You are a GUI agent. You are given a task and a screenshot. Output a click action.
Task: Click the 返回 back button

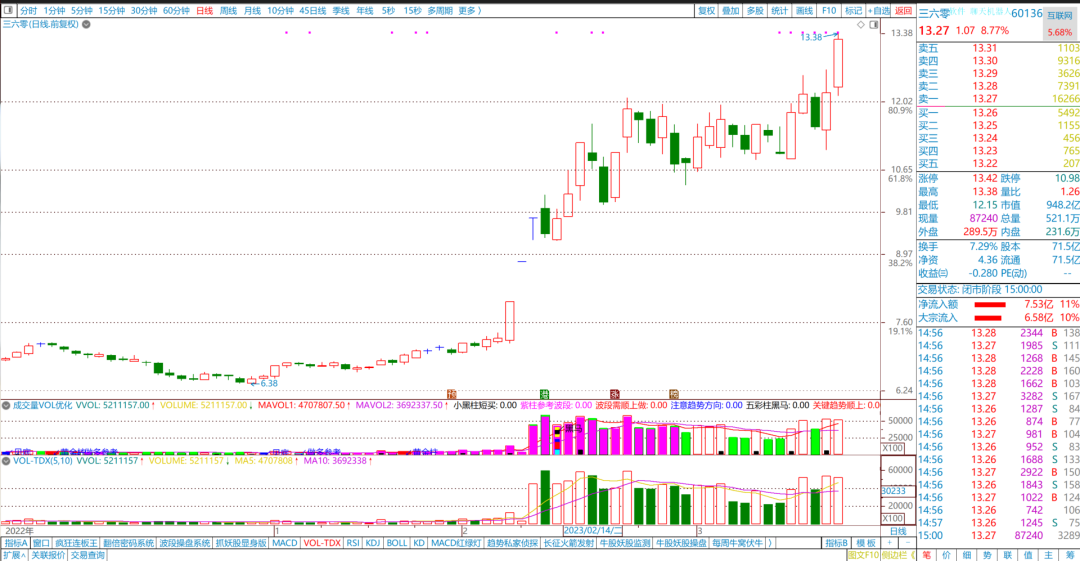[x=903, y=11]
